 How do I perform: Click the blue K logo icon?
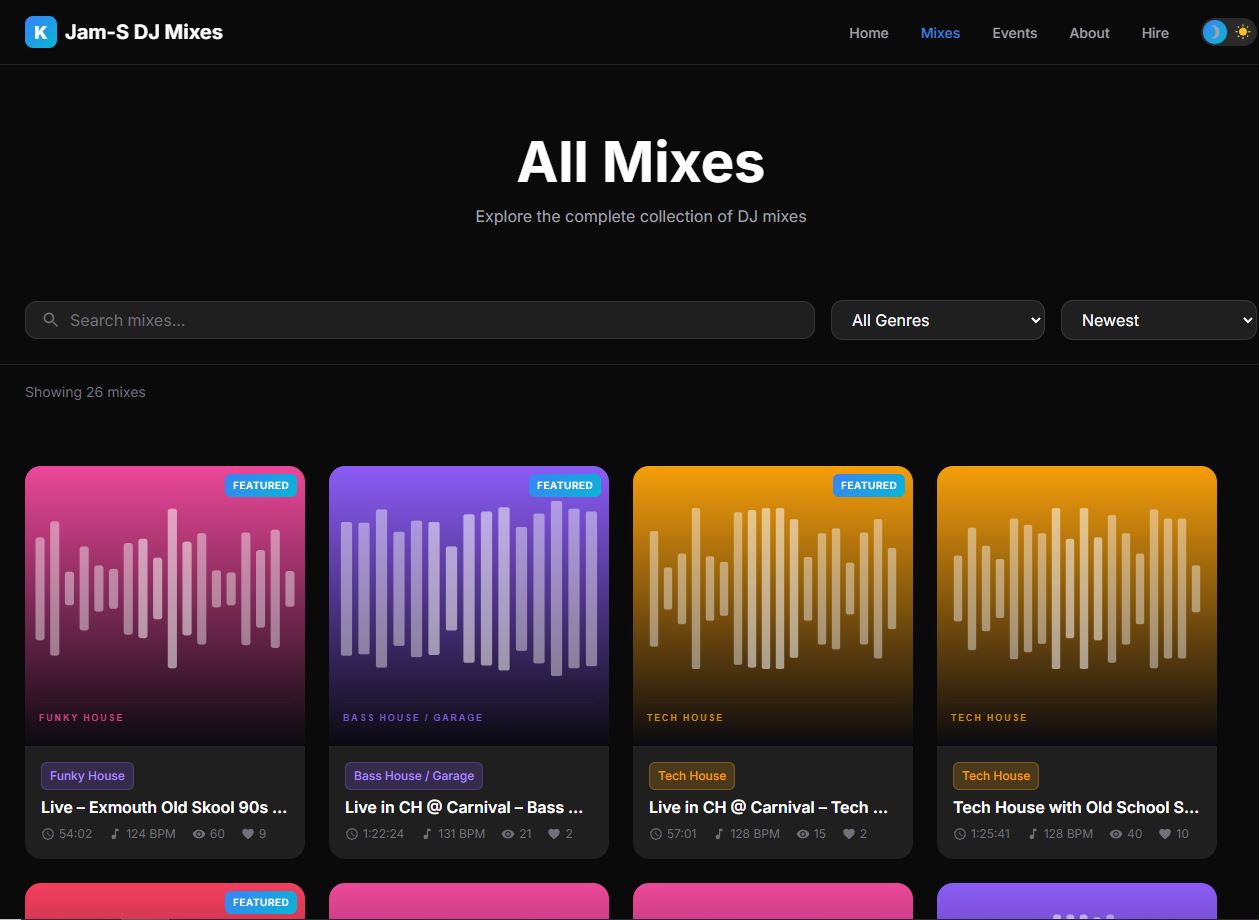[x=41, y=32]
